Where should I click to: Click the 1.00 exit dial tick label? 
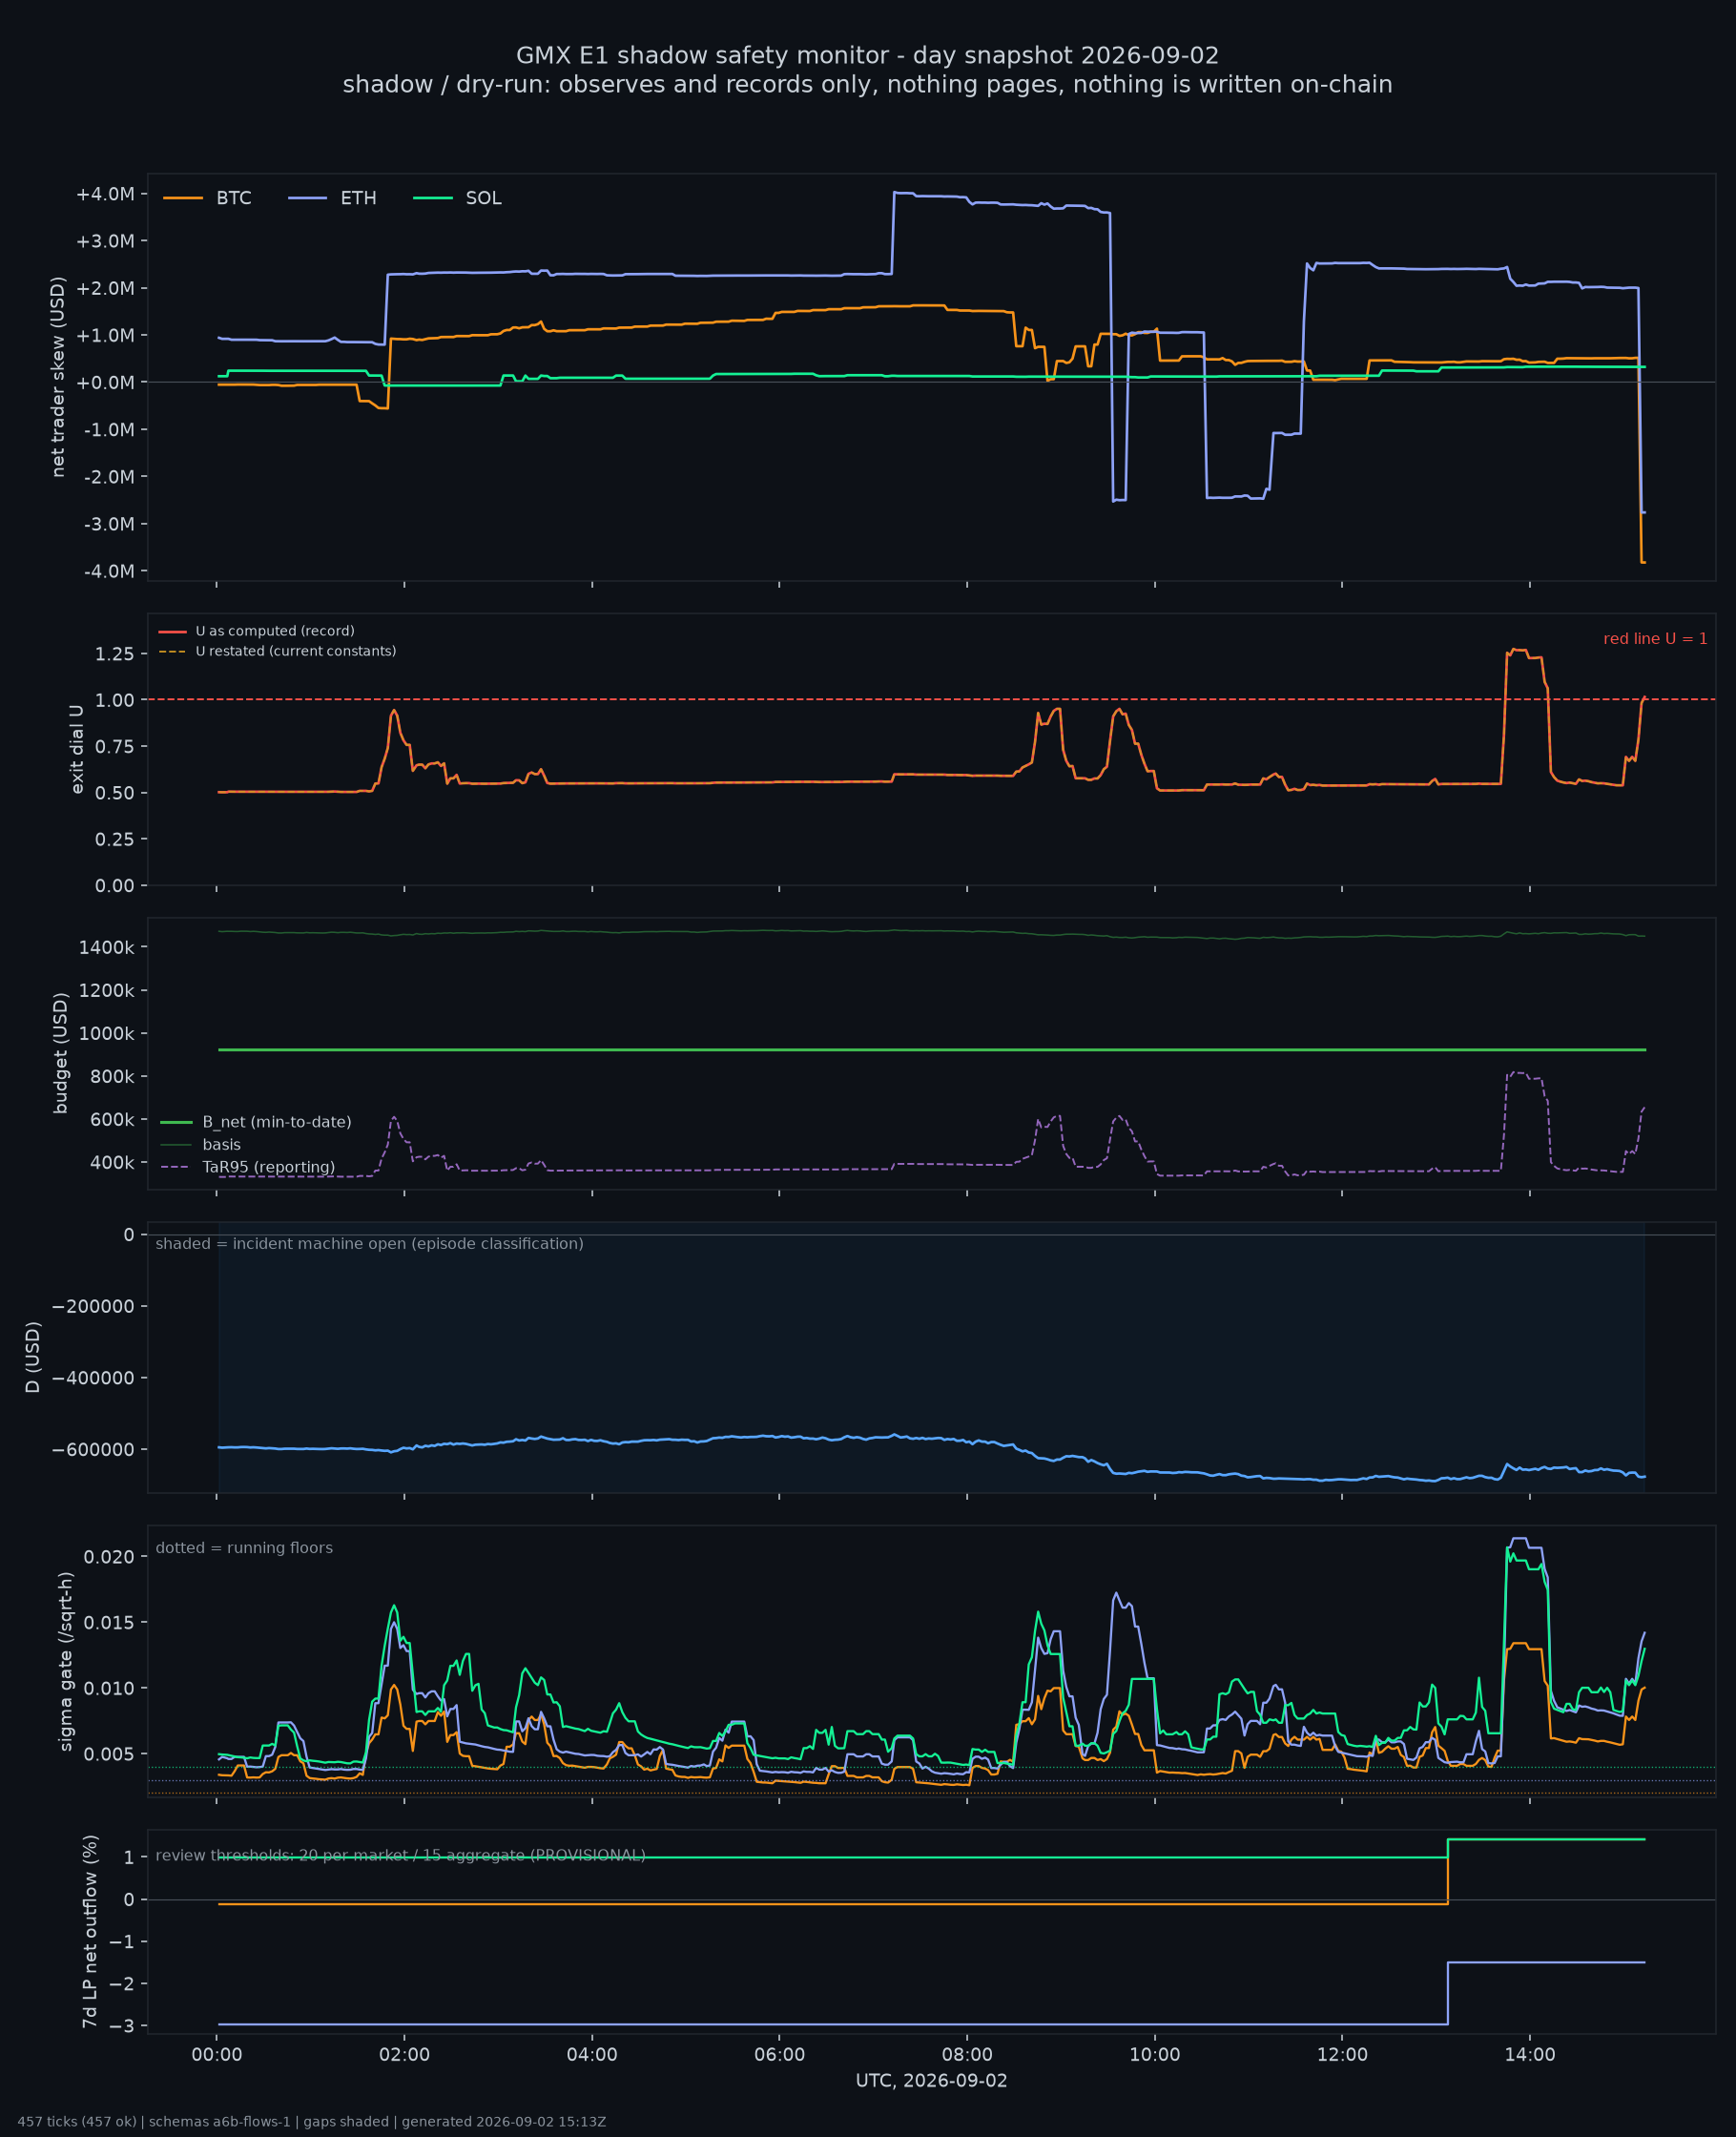115,700
